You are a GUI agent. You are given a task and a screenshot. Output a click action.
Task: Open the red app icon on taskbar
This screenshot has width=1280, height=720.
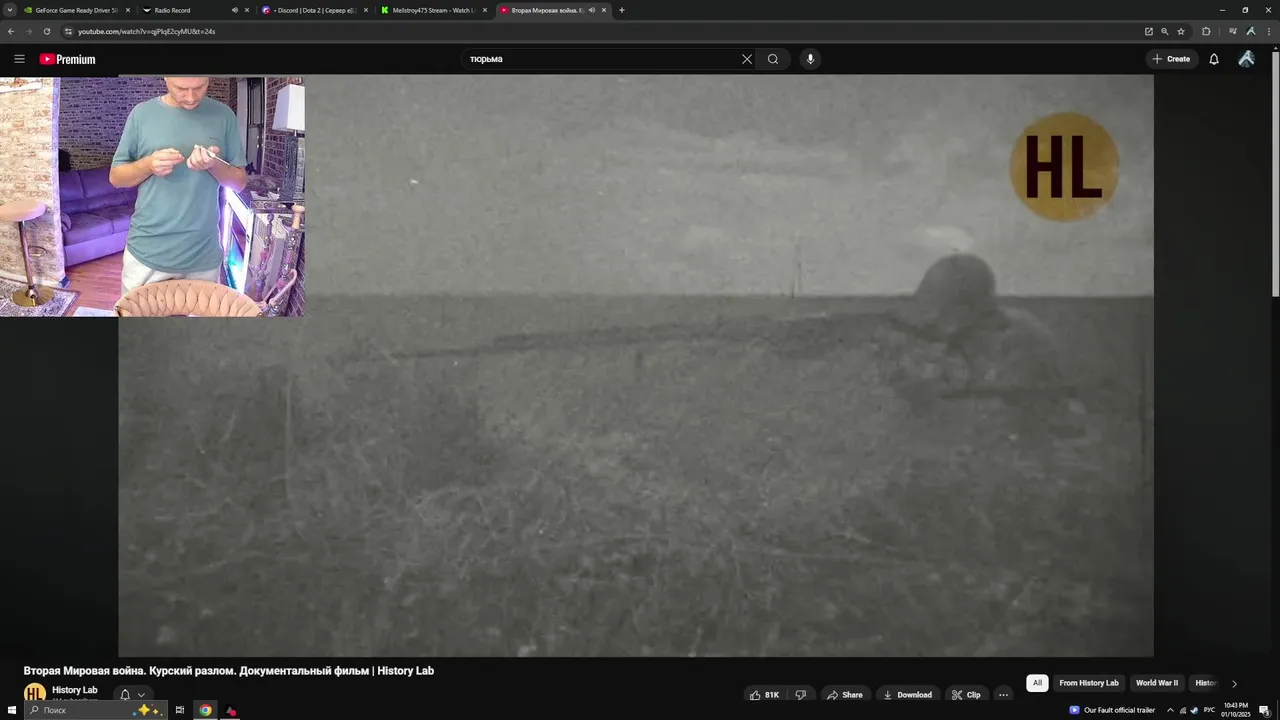231,710
